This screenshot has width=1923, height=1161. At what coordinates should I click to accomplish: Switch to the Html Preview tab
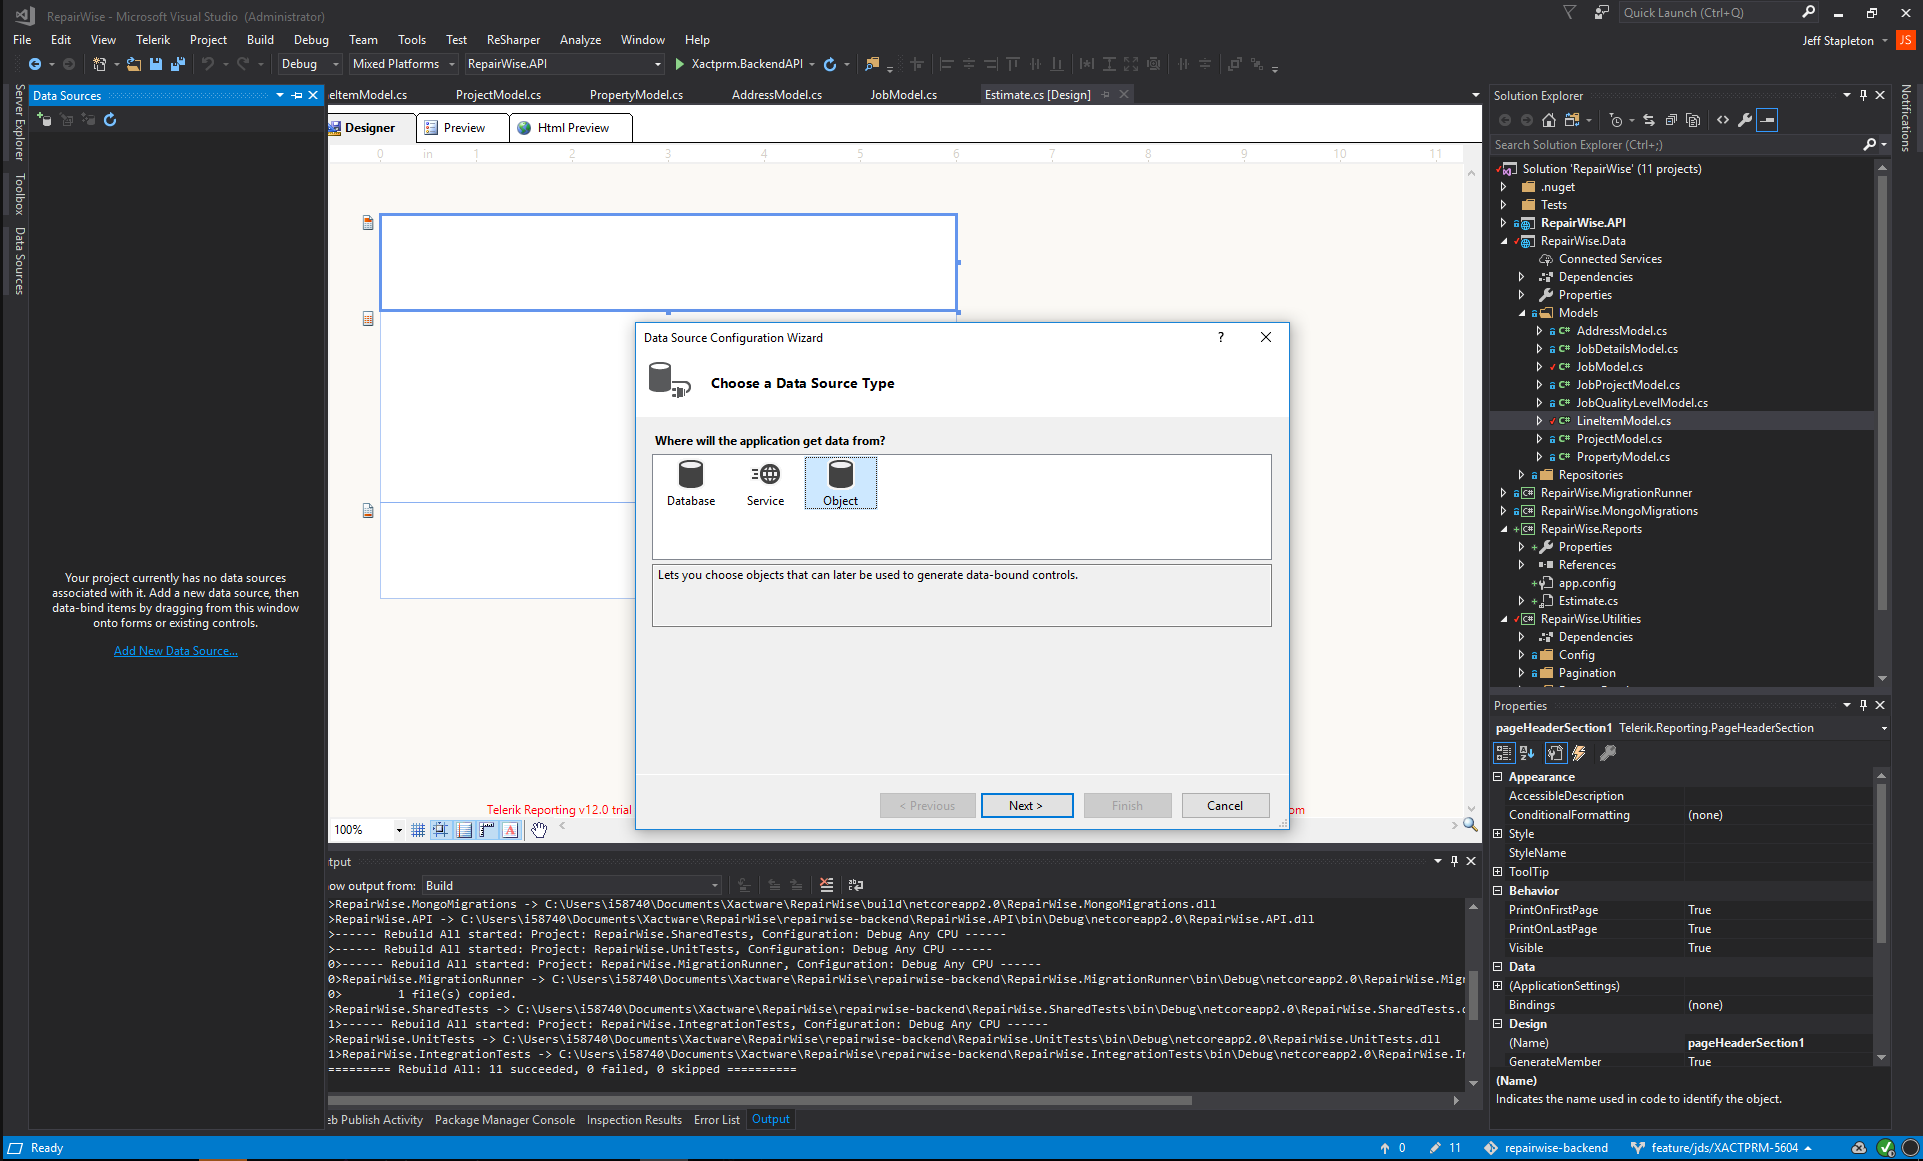tap(572, 128)
